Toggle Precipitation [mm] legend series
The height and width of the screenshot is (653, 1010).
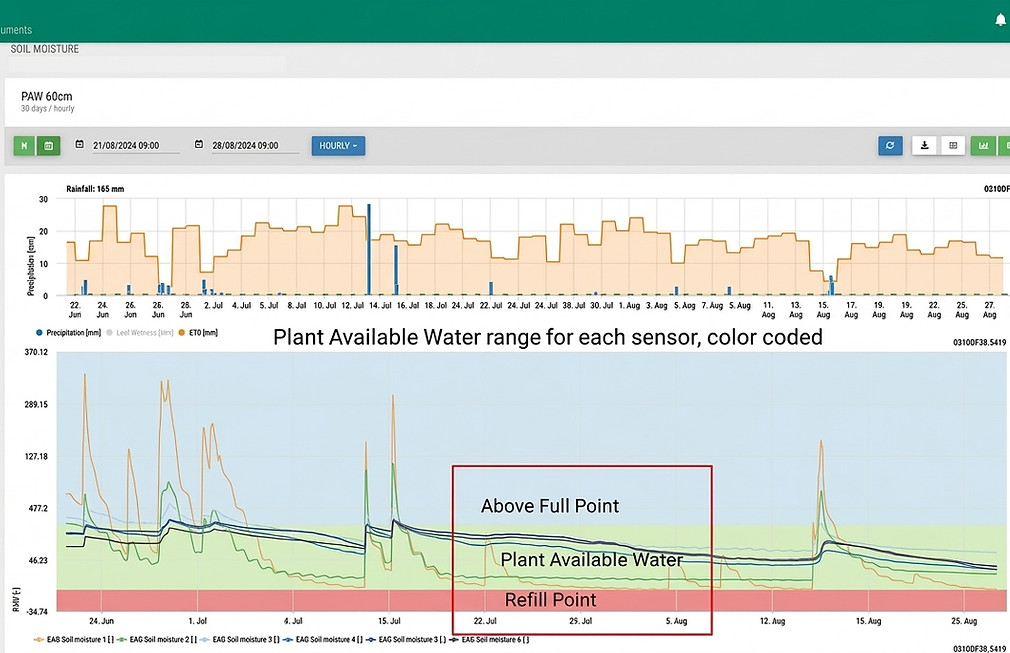pos(68,333)
